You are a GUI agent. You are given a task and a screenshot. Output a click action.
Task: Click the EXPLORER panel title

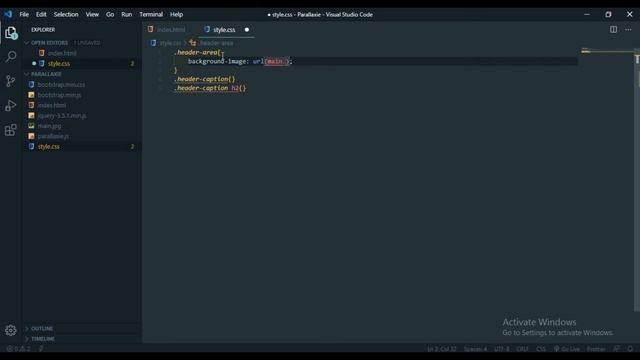coord(43,30)
